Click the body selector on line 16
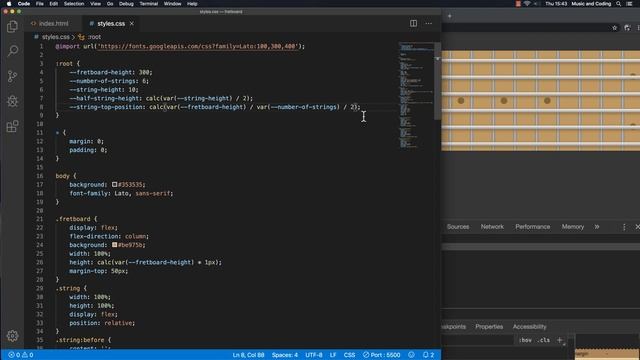Viewport: 640px width, 360px height. point(62,176)
